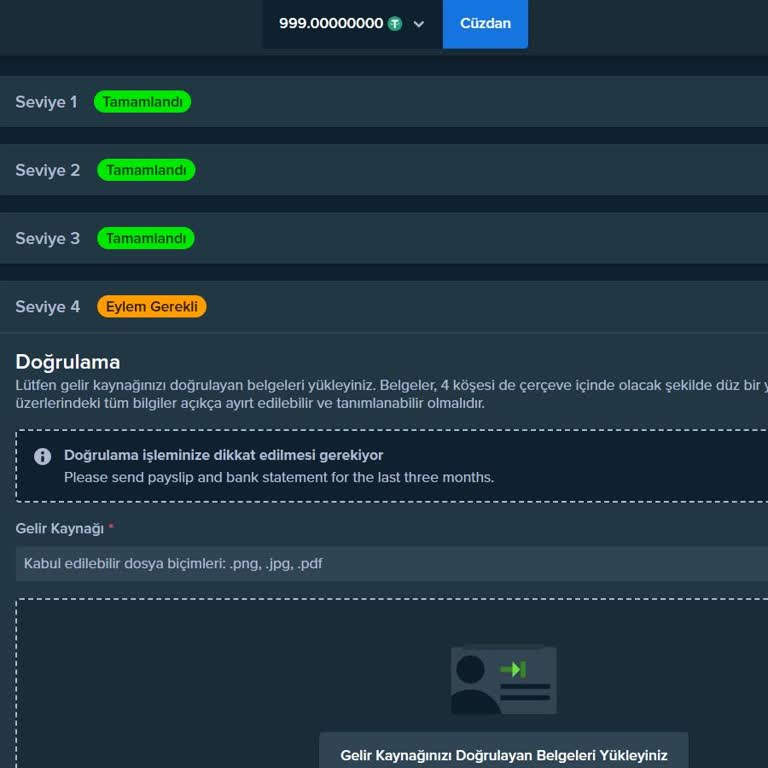Screen dimensions: 768x768
Task: Click the accepted file formats field
Action: [390, 563]
